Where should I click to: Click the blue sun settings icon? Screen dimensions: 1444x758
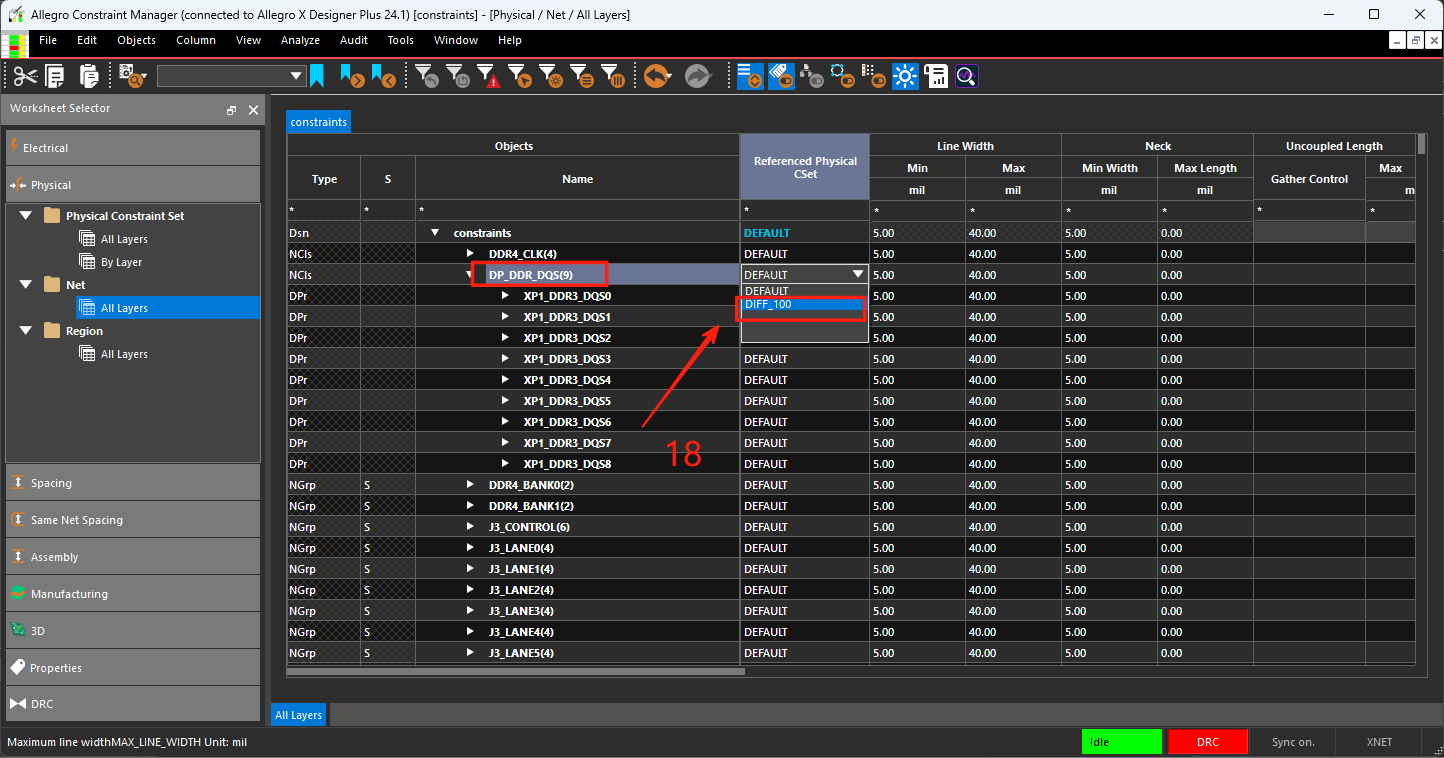point(905,76)
